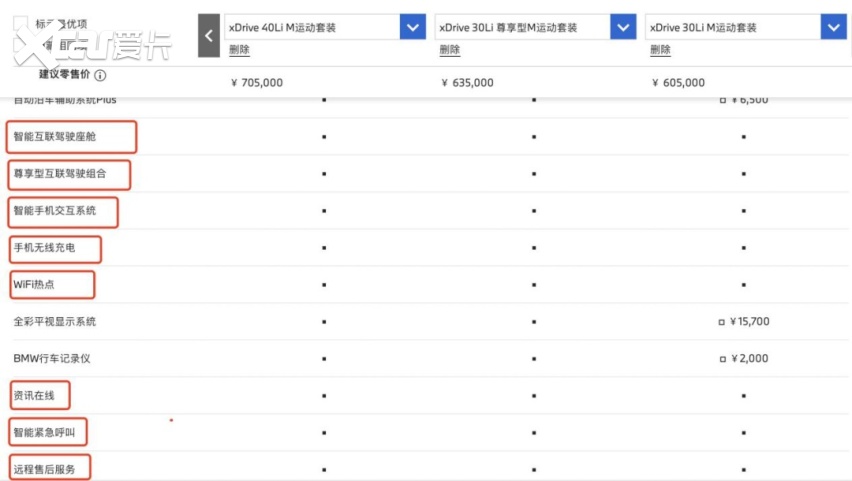Click 删除 under xDrive 30Li 尊享型M运动套装
This screenshot has height=481, width=852.
(449, 50)
